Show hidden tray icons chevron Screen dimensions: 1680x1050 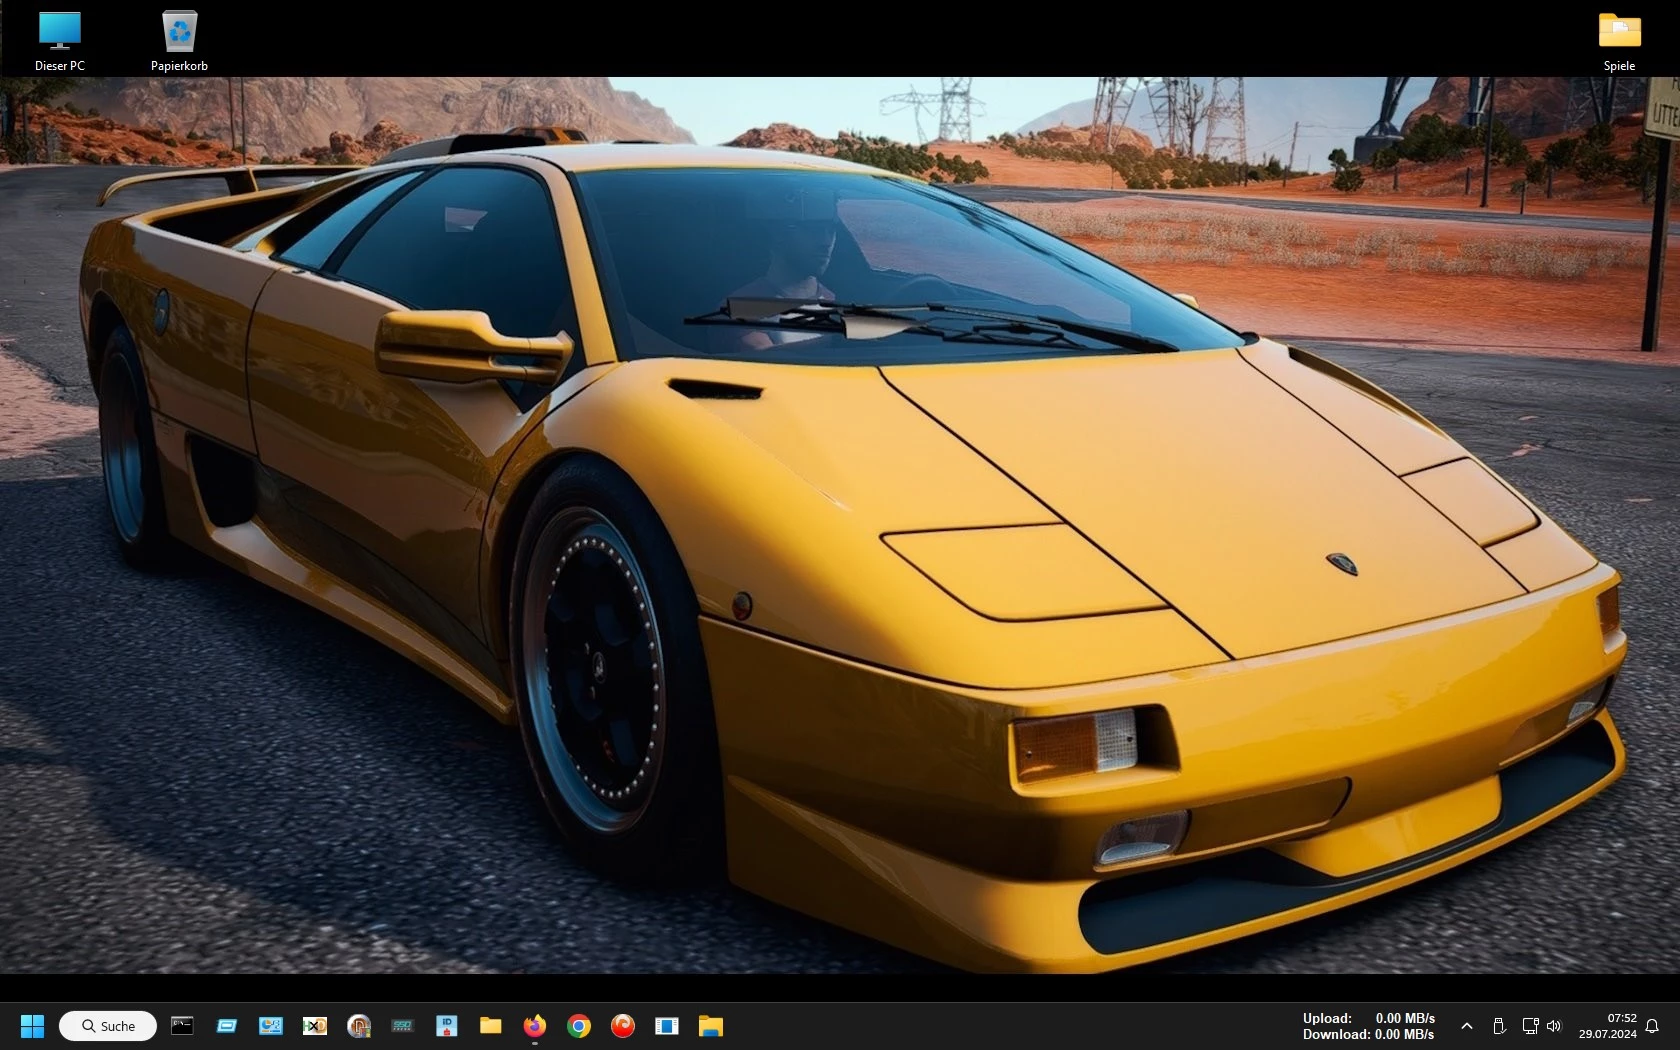[x=1466, y=1026]
